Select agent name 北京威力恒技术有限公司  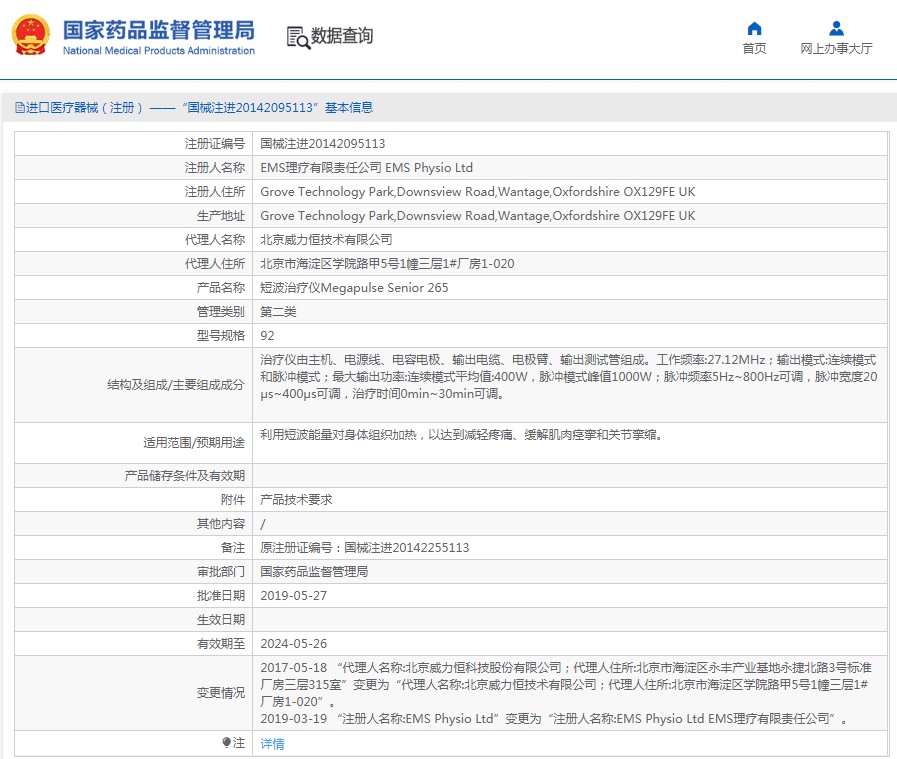click(x=326, y=240)
